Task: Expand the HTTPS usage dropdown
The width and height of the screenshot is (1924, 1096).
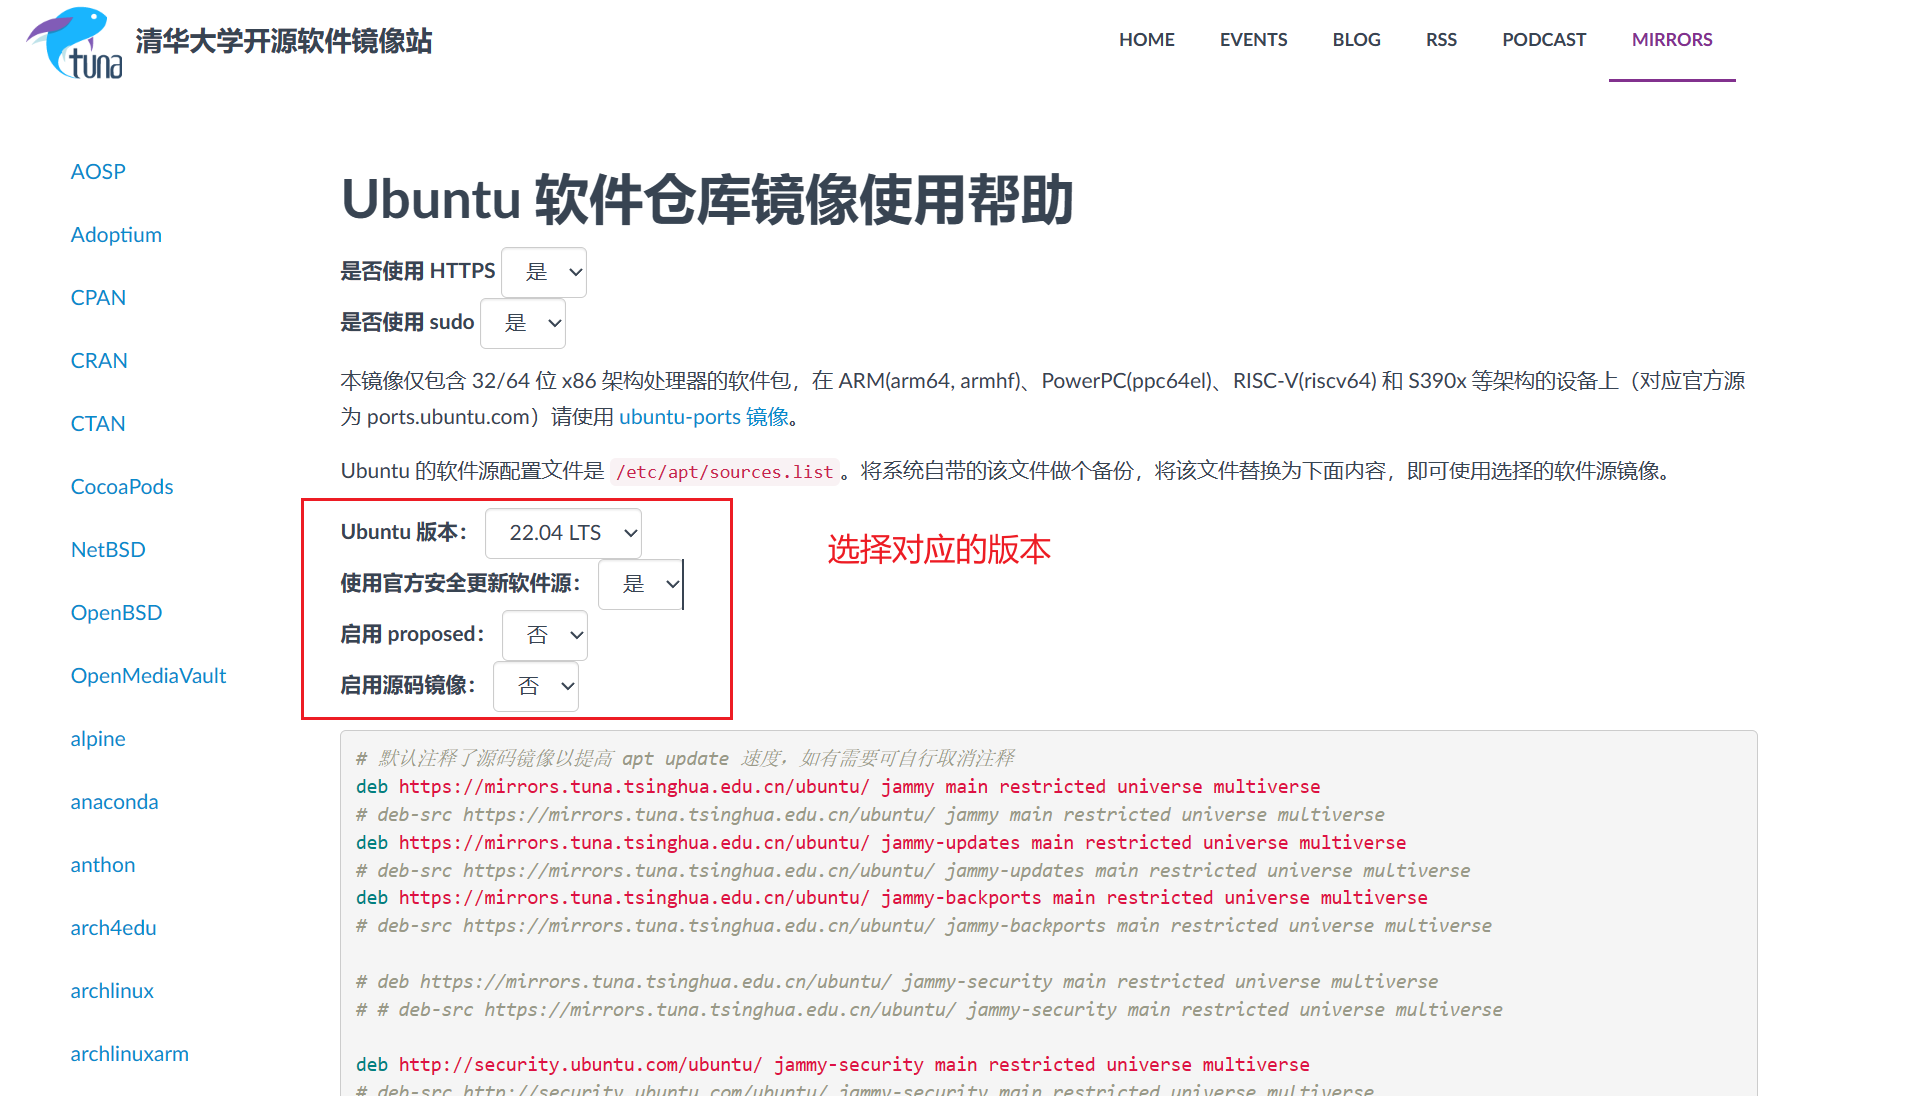Action: (544, 272)
